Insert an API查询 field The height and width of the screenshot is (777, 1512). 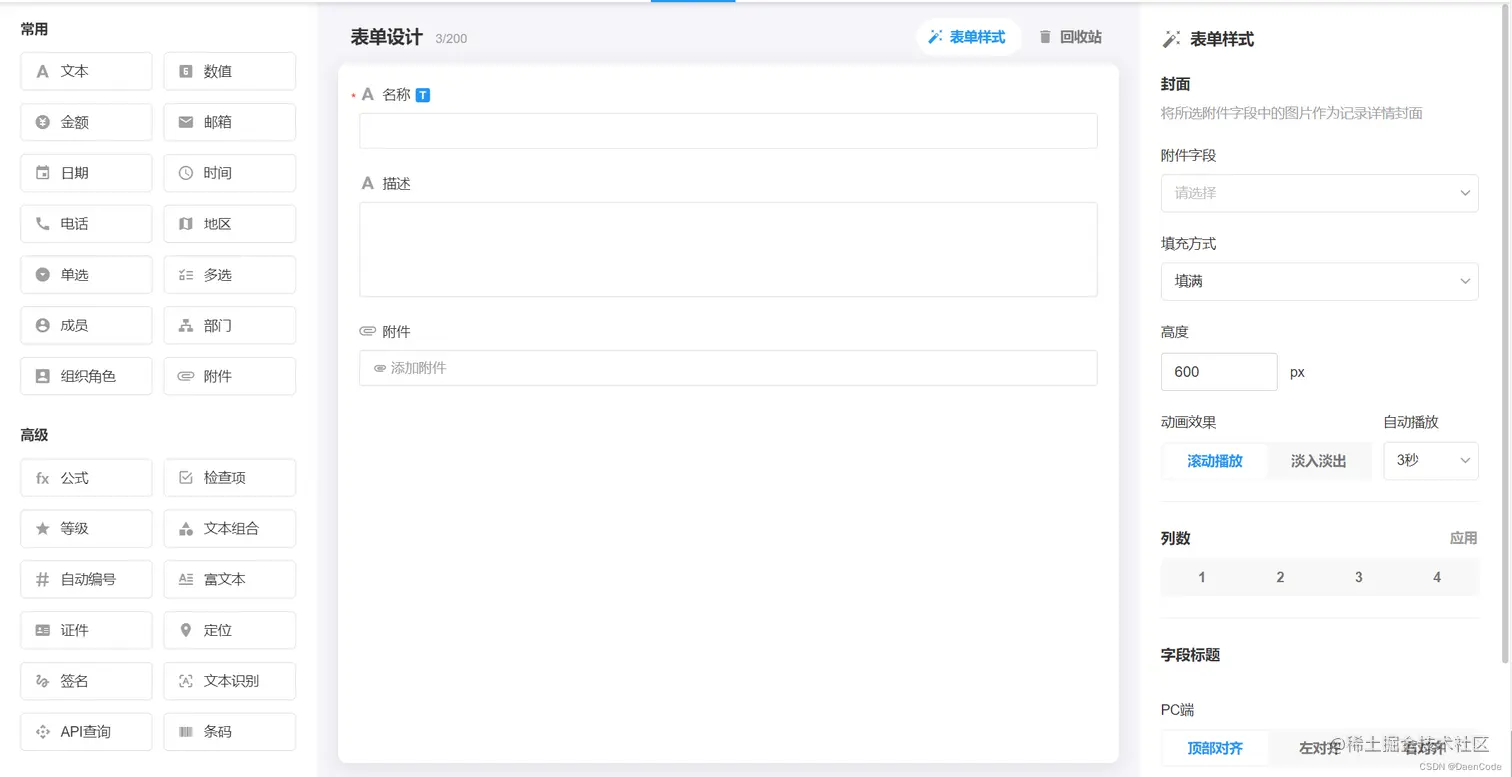[x=85, y=731]
